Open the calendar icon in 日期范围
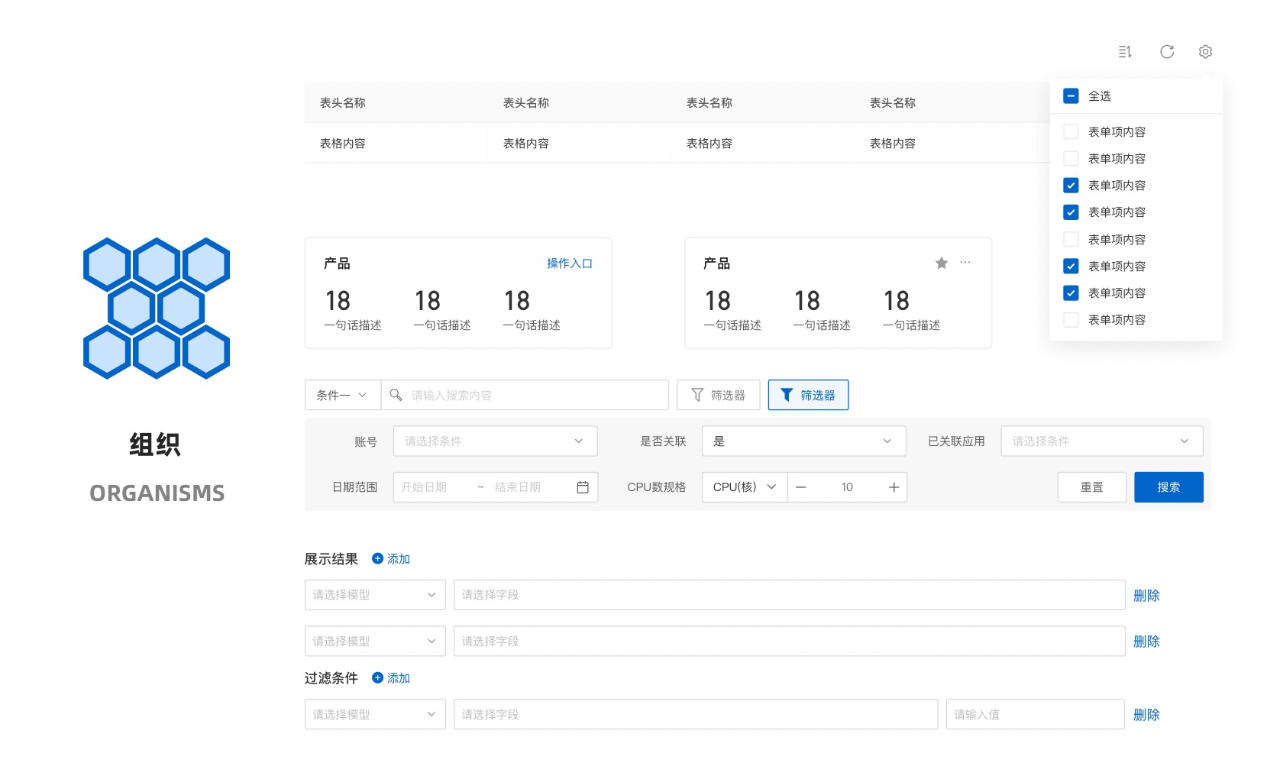This screenshot has height=774, width=1280. (x=583, y=487)
